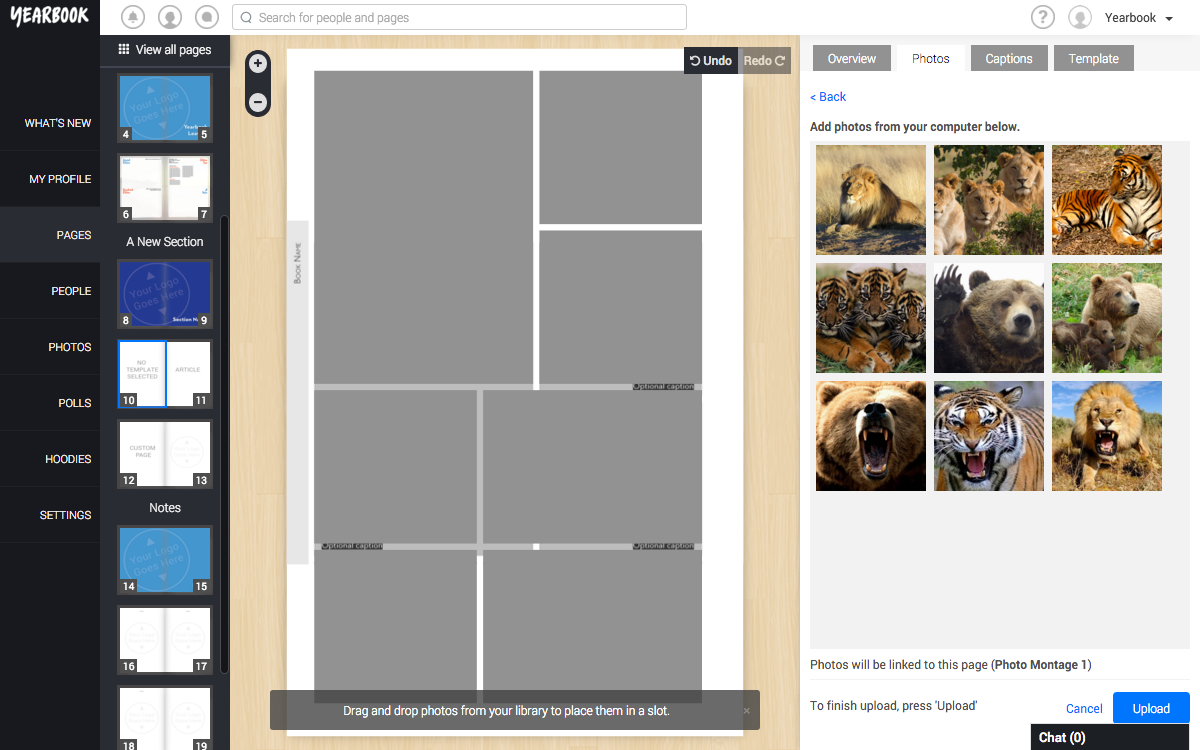Switch to the Captions tab
Screen dimensions: 1200x750
tap(1009, 59)
